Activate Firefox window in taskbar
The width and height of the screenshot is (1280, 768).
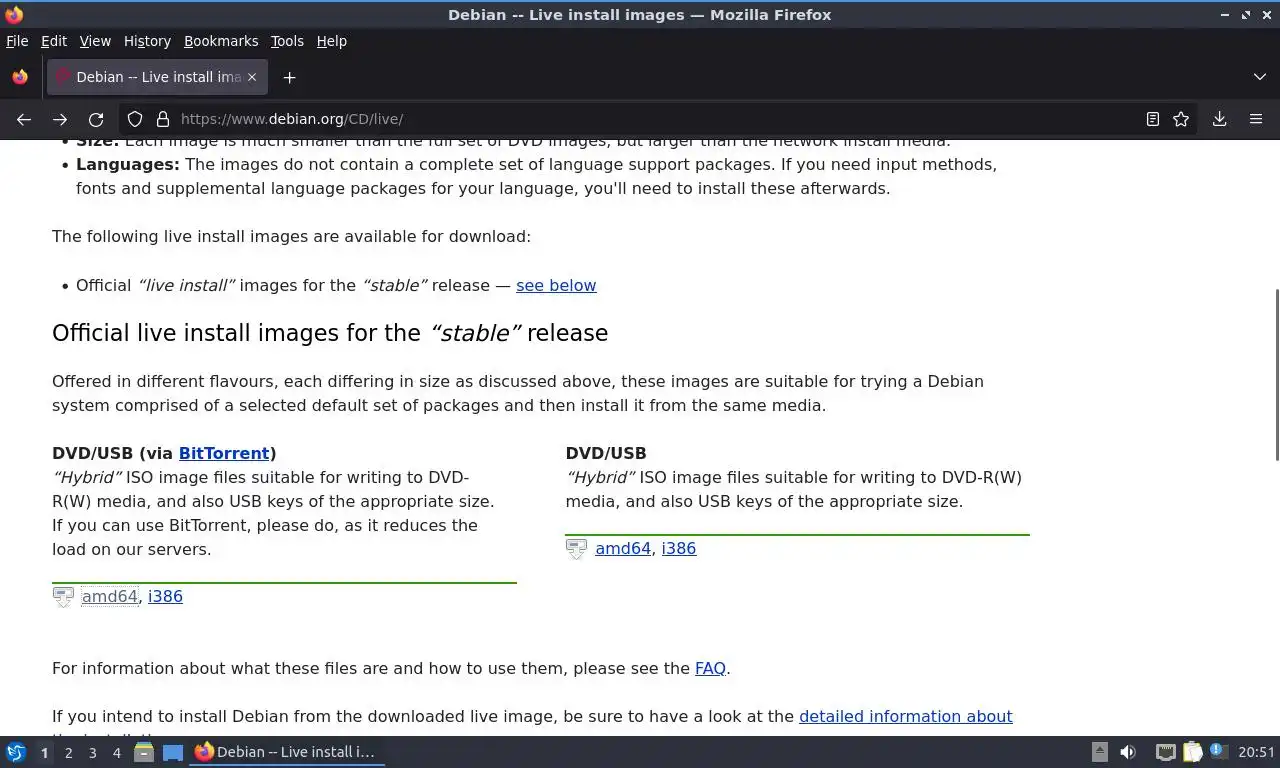click(x=288, y=752)
